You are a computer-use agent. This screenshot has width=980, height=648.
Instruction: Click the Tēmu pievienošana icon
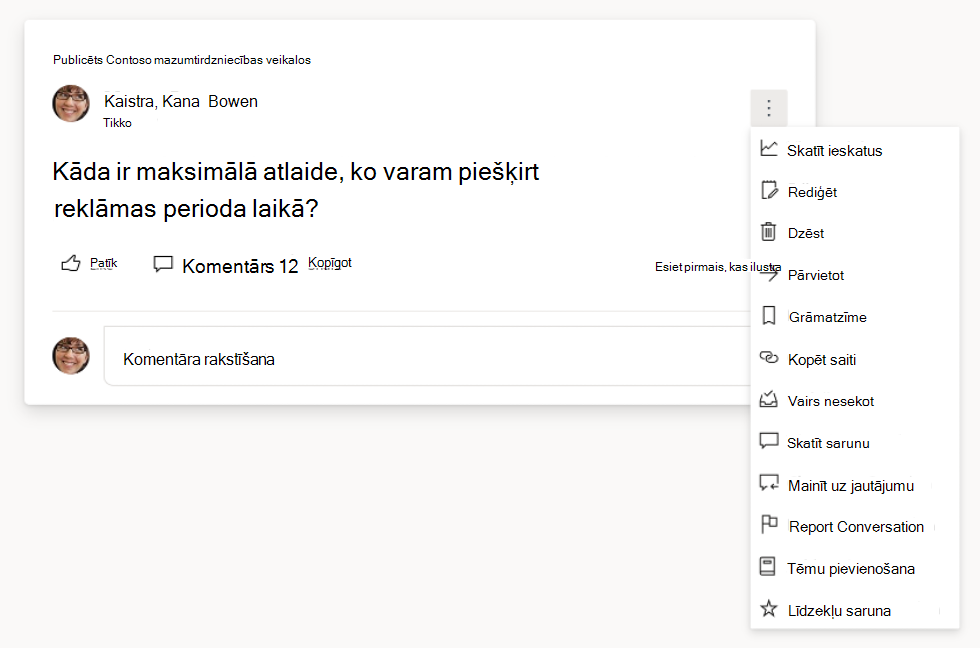click(x=768, y=566)
